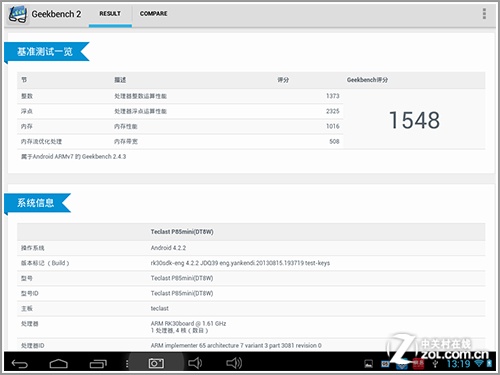Select the floating point score row 2325
500x375 pixels.
click(x=180, y=111)
